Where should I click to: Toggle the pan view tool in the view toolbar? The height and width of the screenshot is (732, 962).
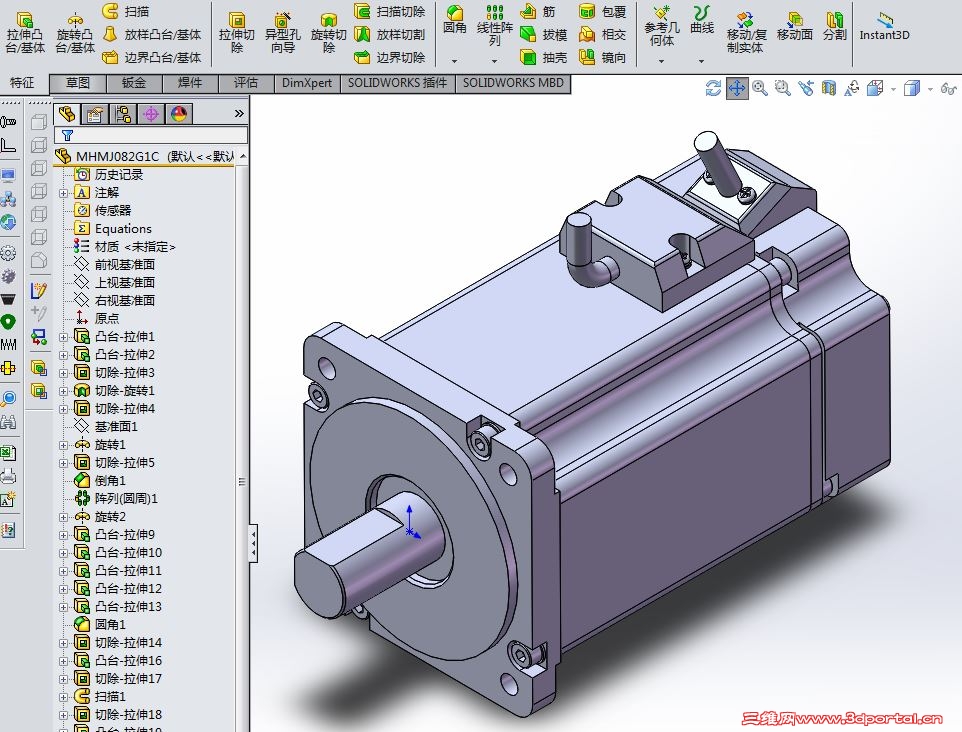pyautogui.click(x=737, y=89)
